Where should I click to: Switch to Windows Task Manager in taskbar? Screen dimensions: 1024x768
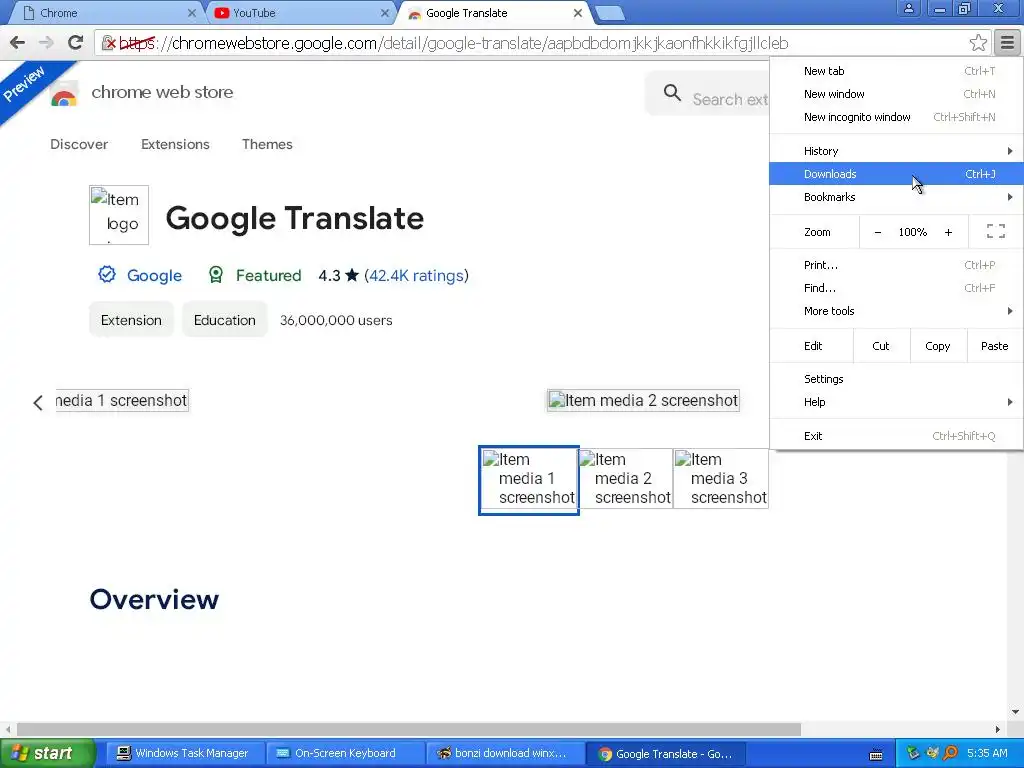[184, 753]
